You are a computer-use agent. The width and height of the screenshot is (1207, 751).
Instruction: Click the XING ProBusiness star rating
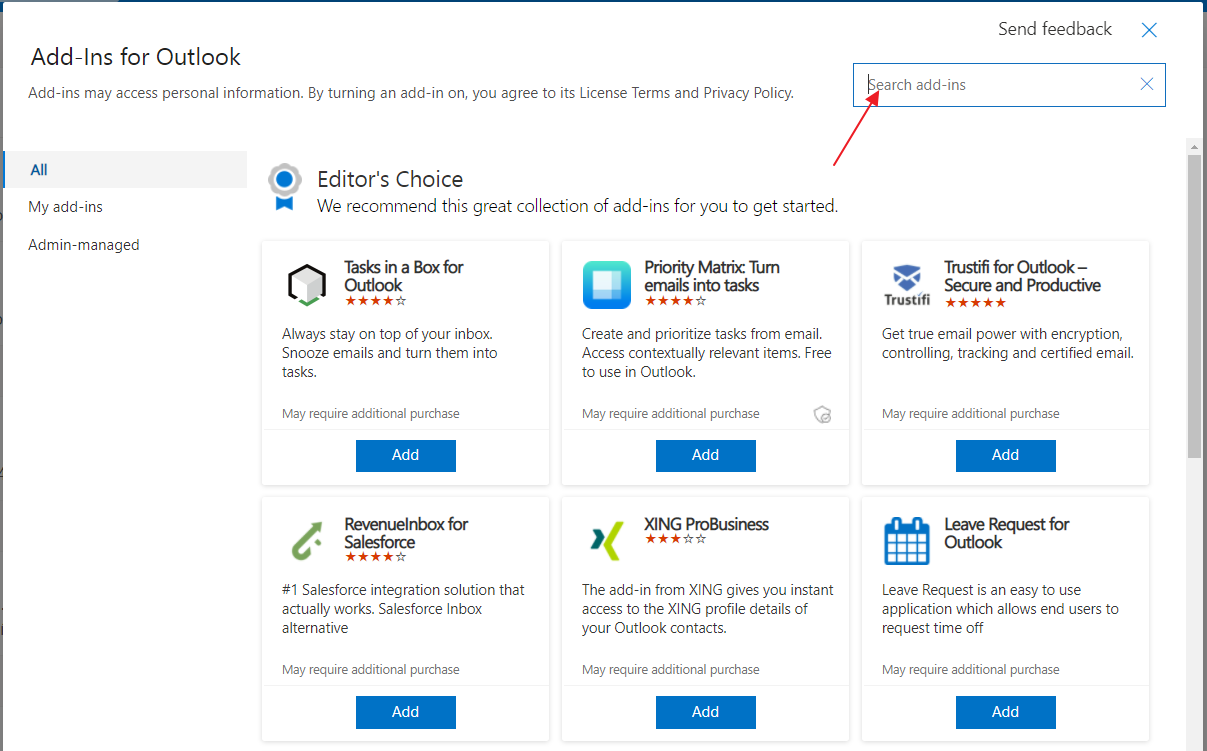pyautogui.click(x=675, y=539)
